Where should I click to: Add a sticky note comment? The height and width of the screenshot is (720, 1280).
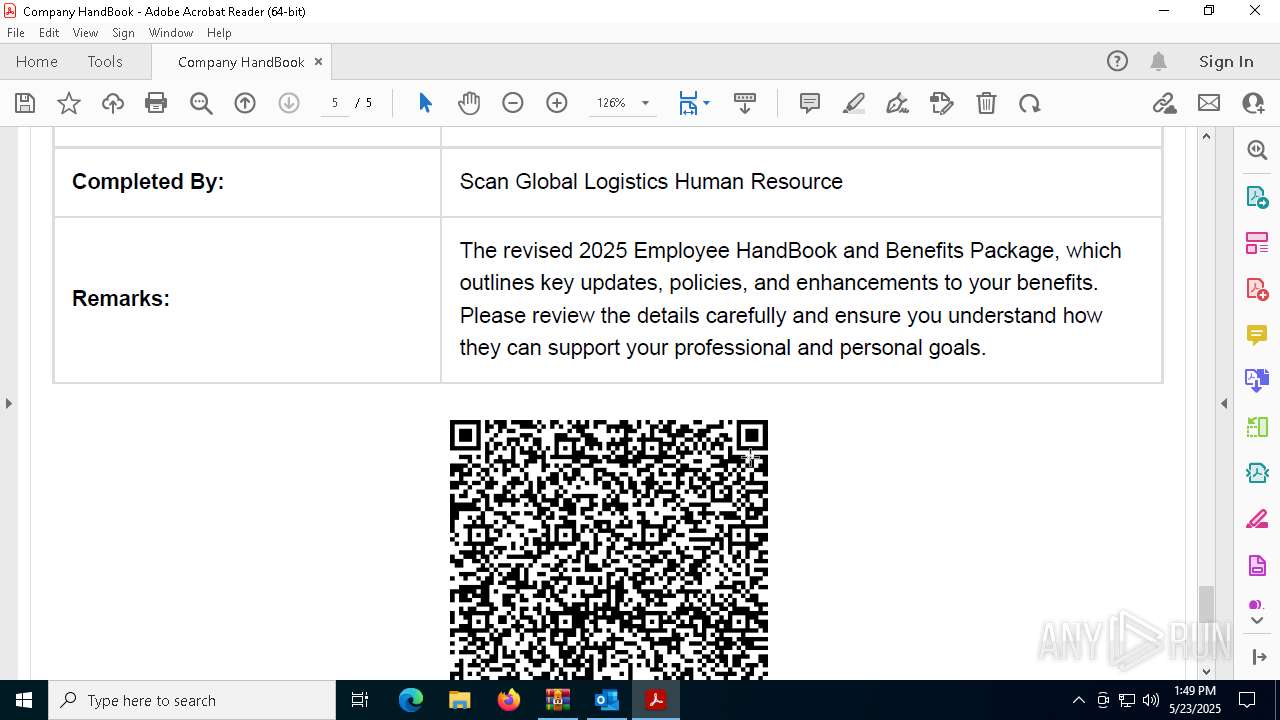[810, 103]
